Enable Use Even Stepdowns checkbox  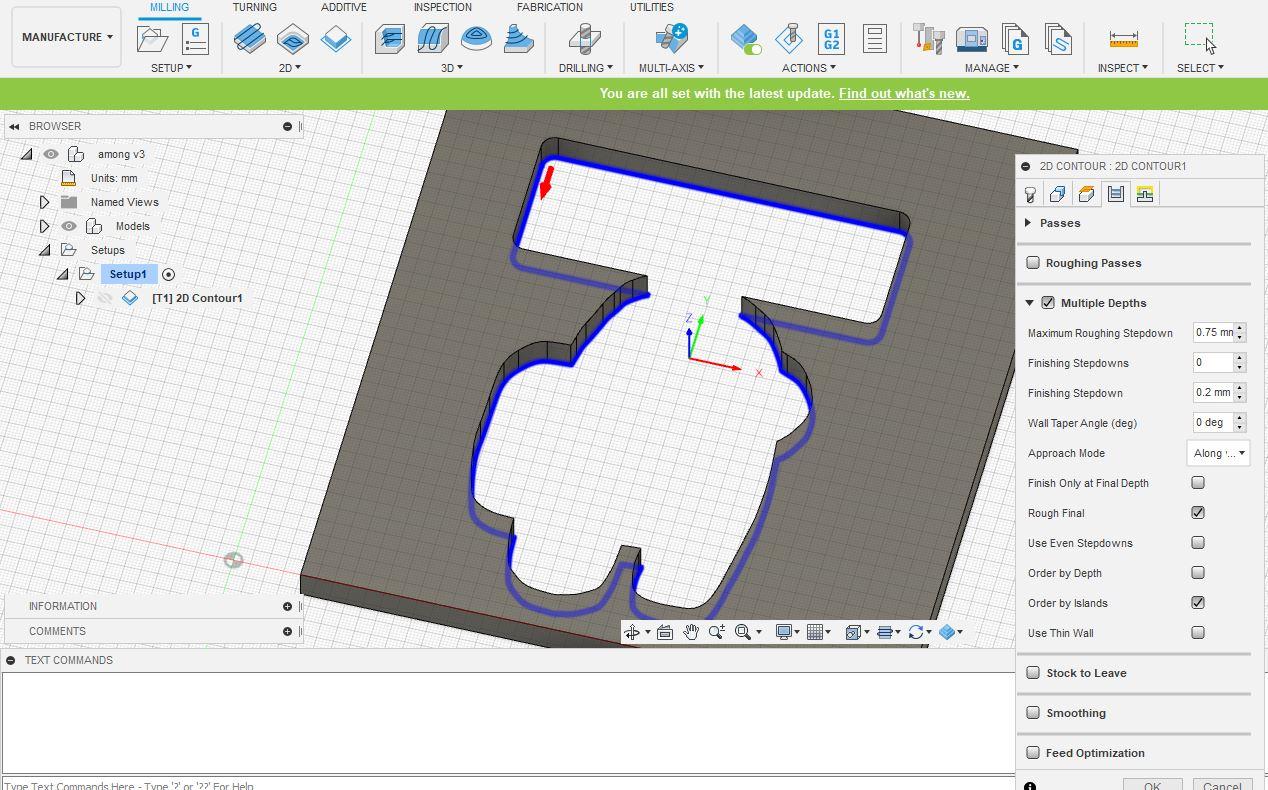point(1198,543)
